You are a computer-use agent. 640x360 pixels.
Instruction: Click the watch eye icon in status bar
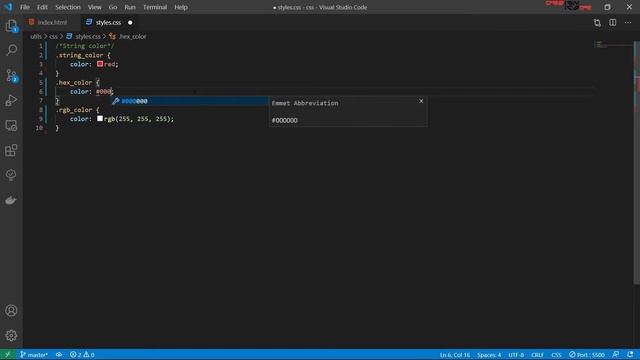(59, 355)
